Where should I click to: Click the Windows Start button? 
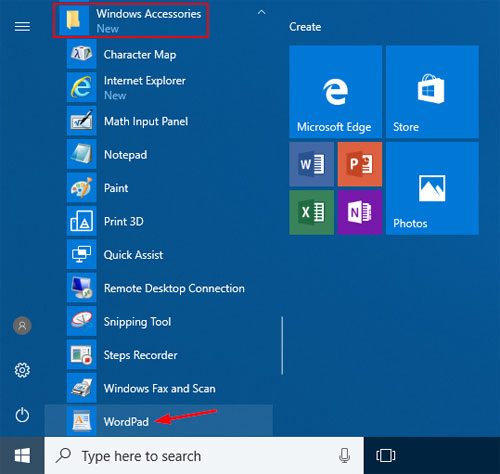(x=22, y=455)
